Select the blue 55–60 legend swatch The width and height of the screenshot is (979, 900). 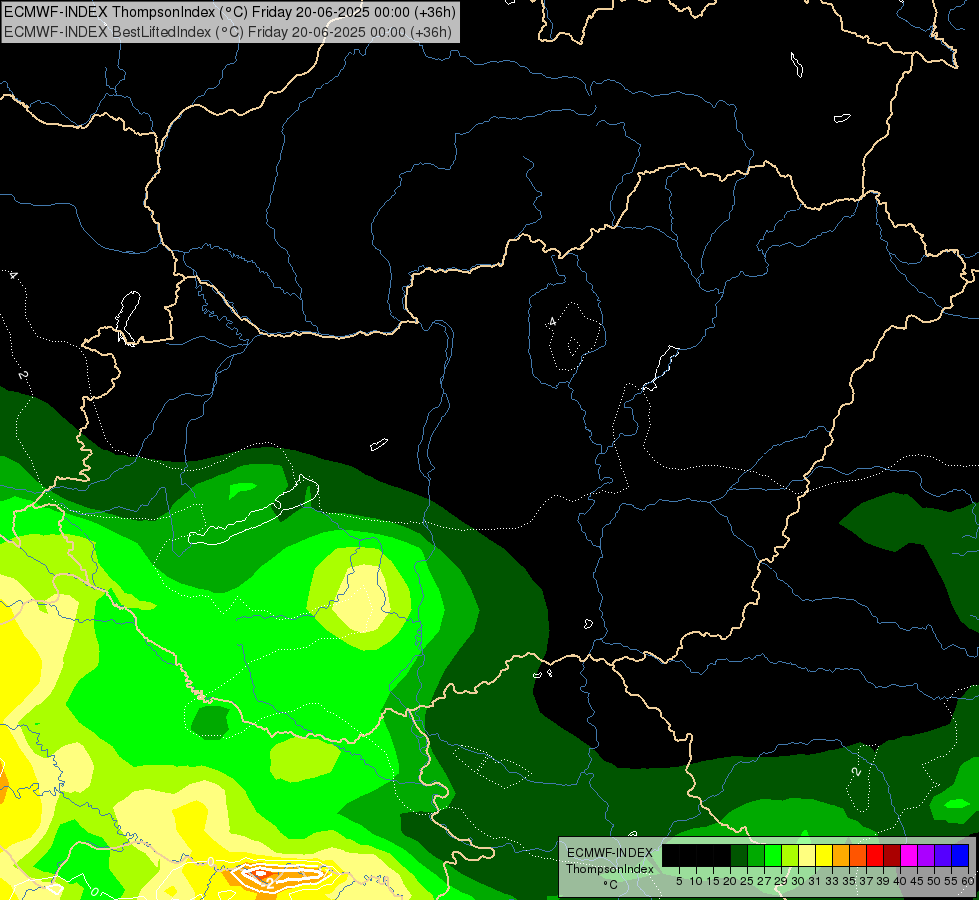(960, 855)
